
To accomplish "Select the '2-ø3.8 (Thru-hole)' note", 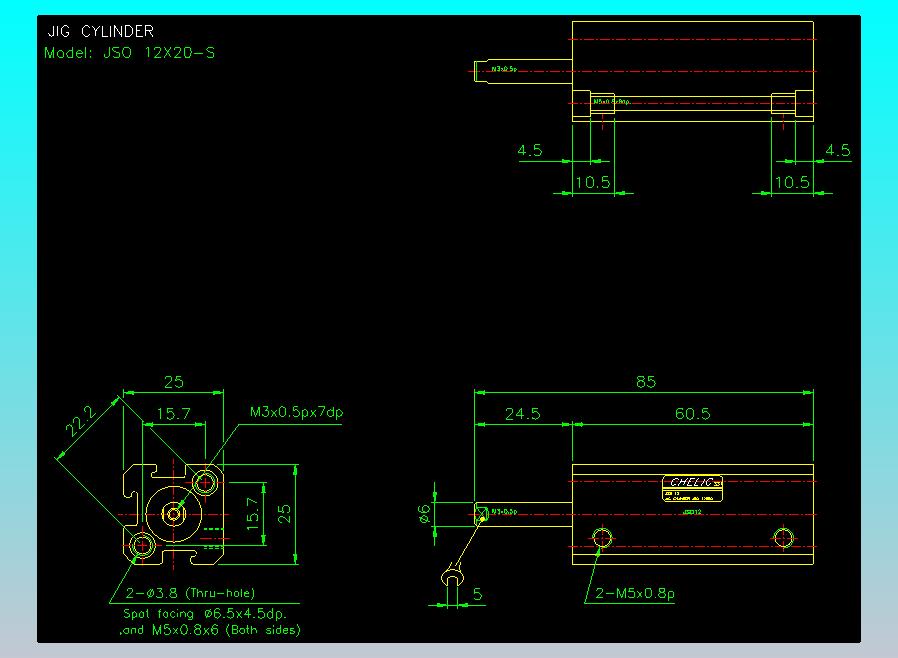I will 190,593.
